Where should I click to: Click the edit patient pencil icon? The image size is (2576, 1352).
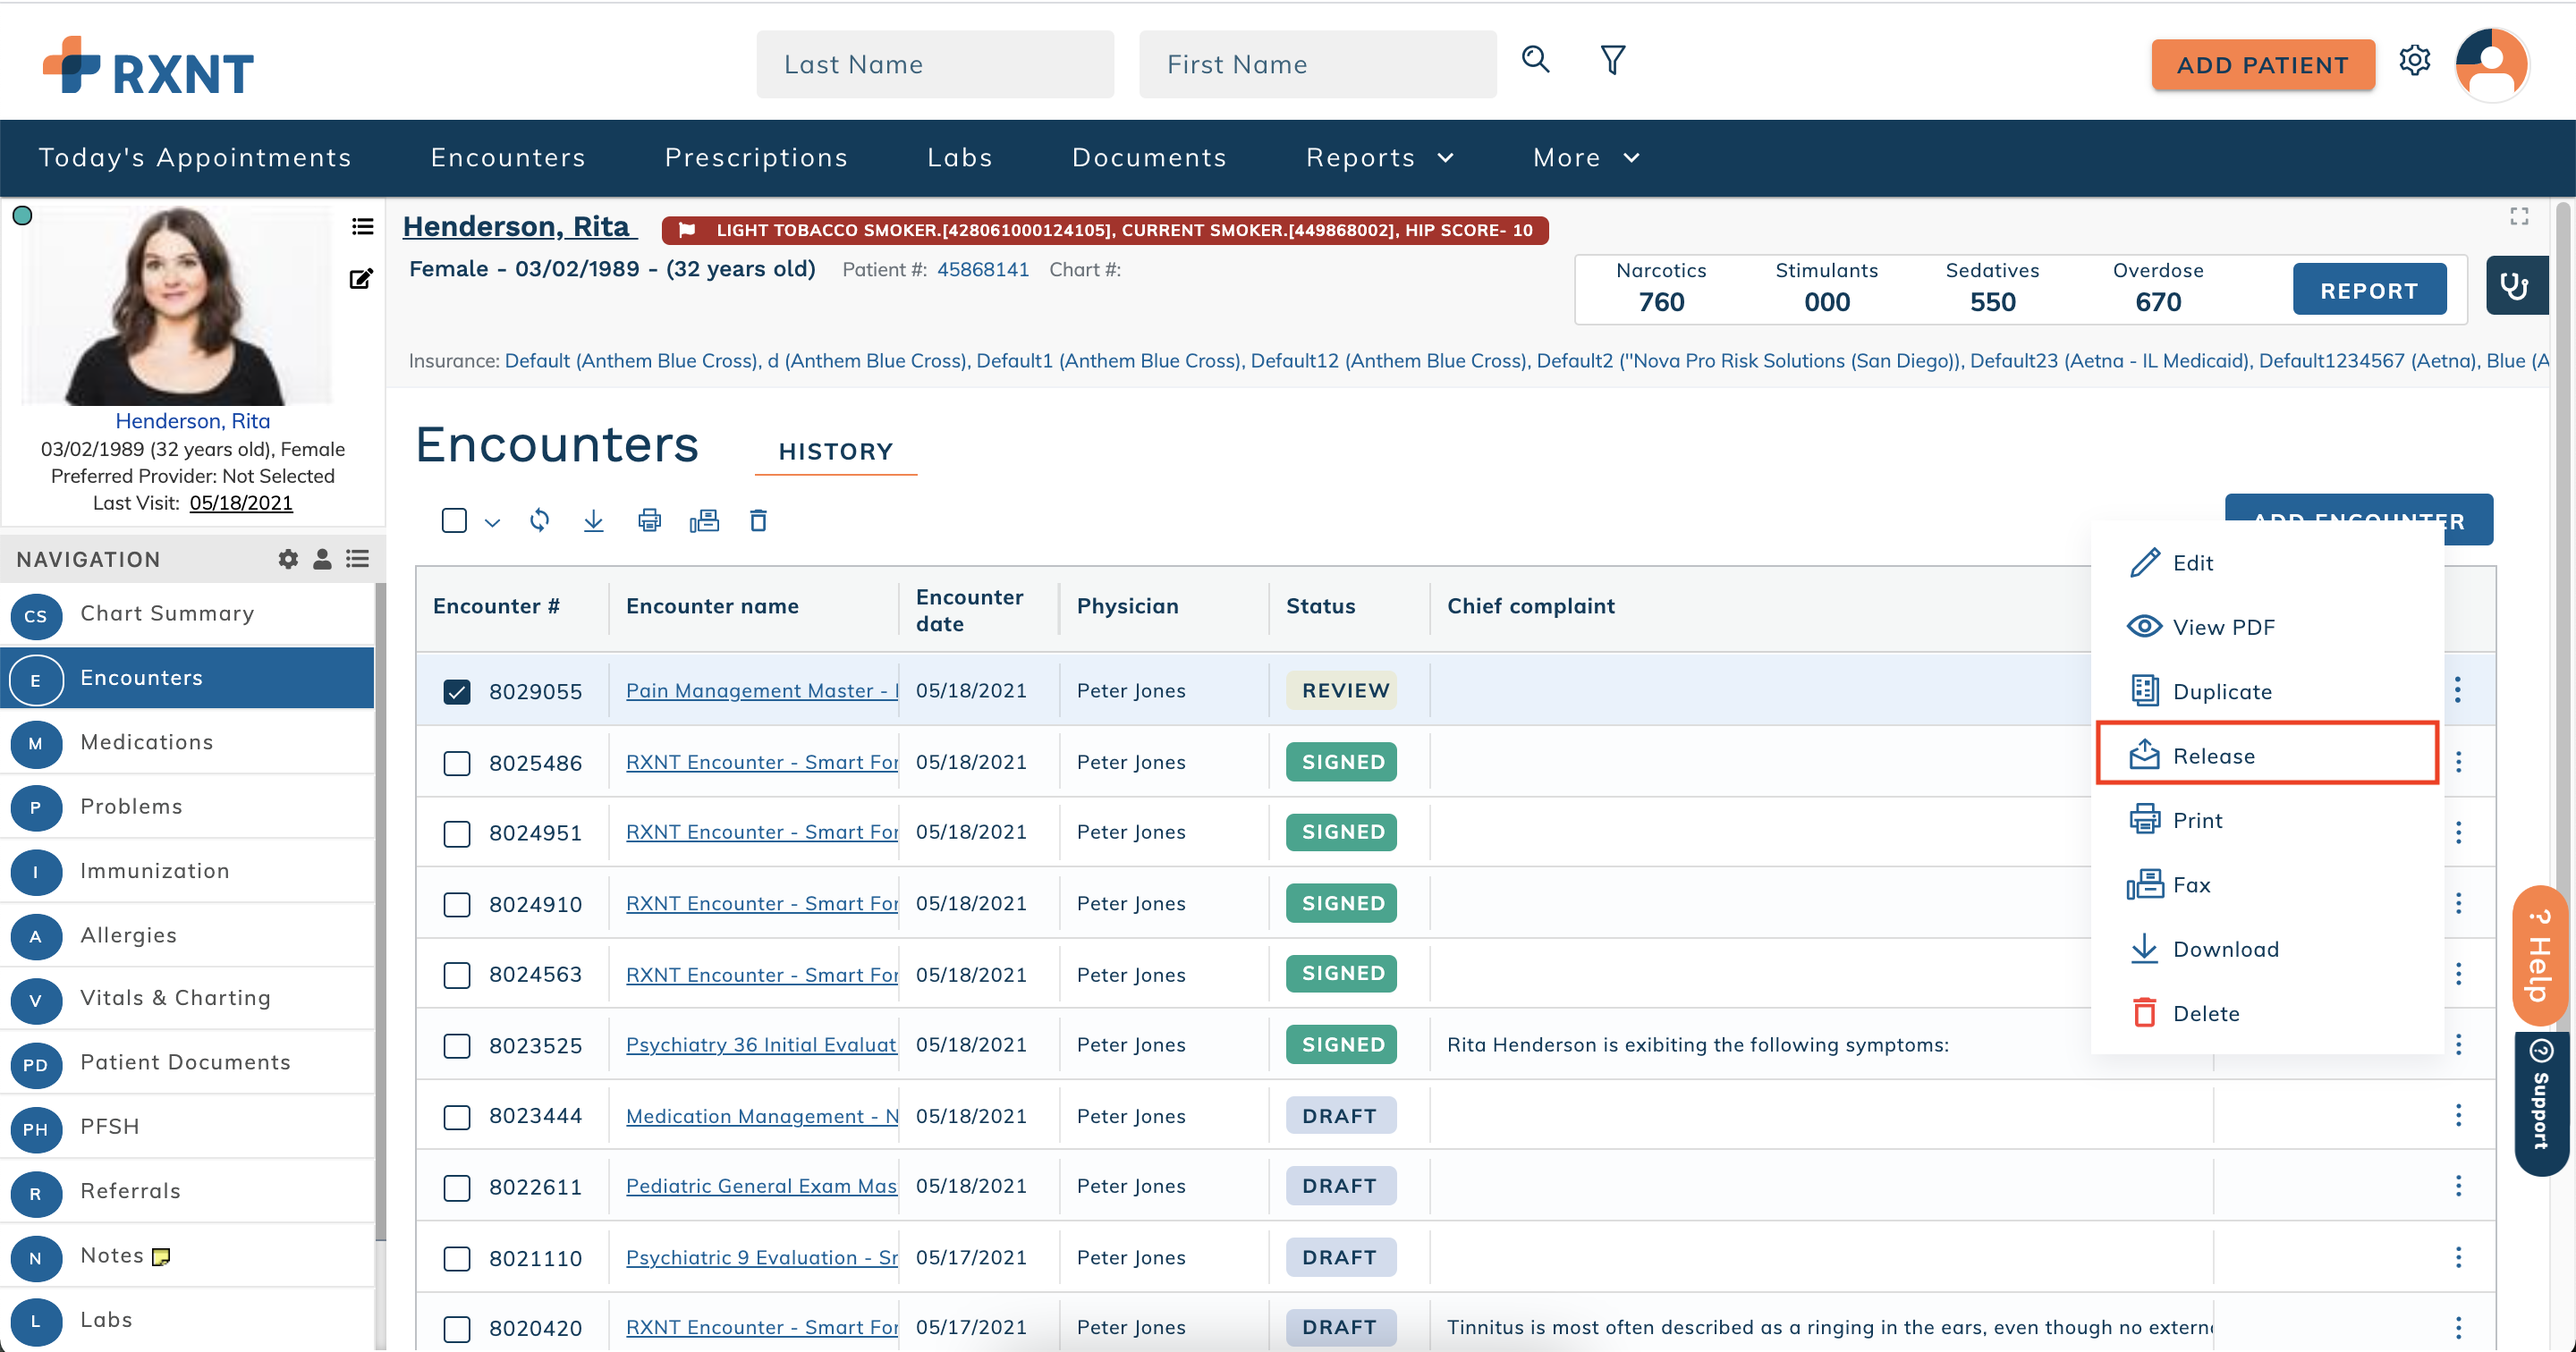point(361,279)
